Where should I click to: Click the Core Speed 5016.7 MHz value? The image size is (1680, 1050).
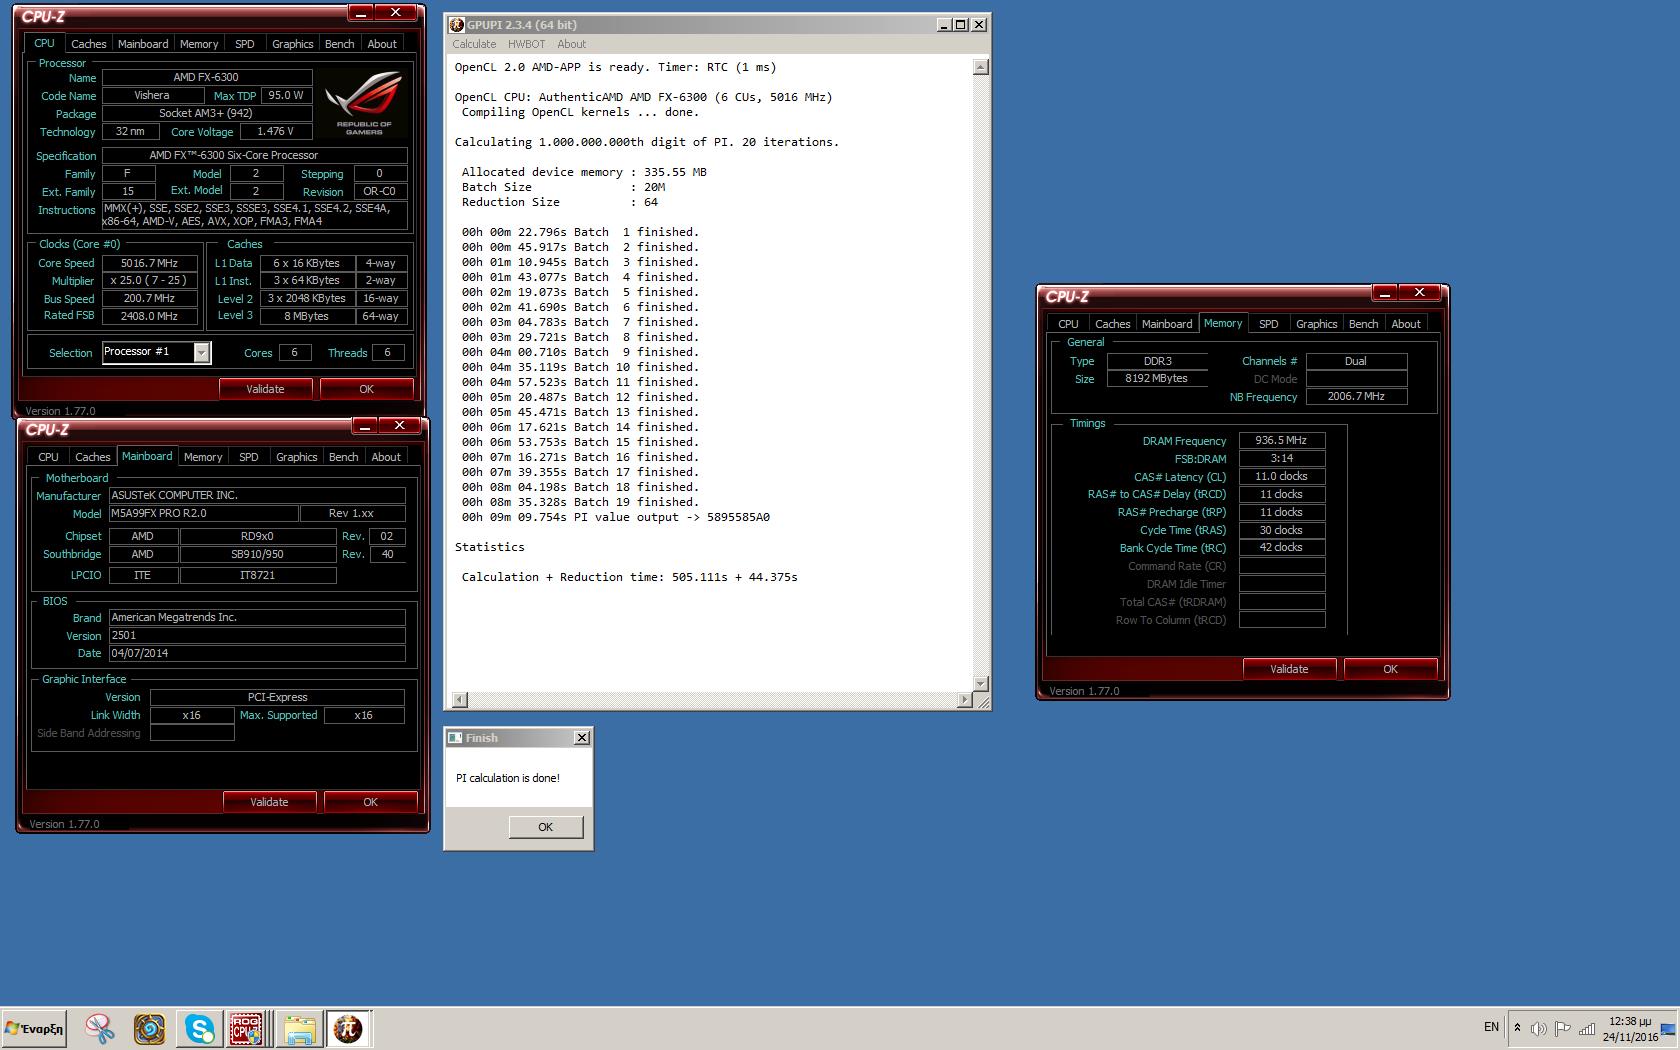tap(149, 263)
